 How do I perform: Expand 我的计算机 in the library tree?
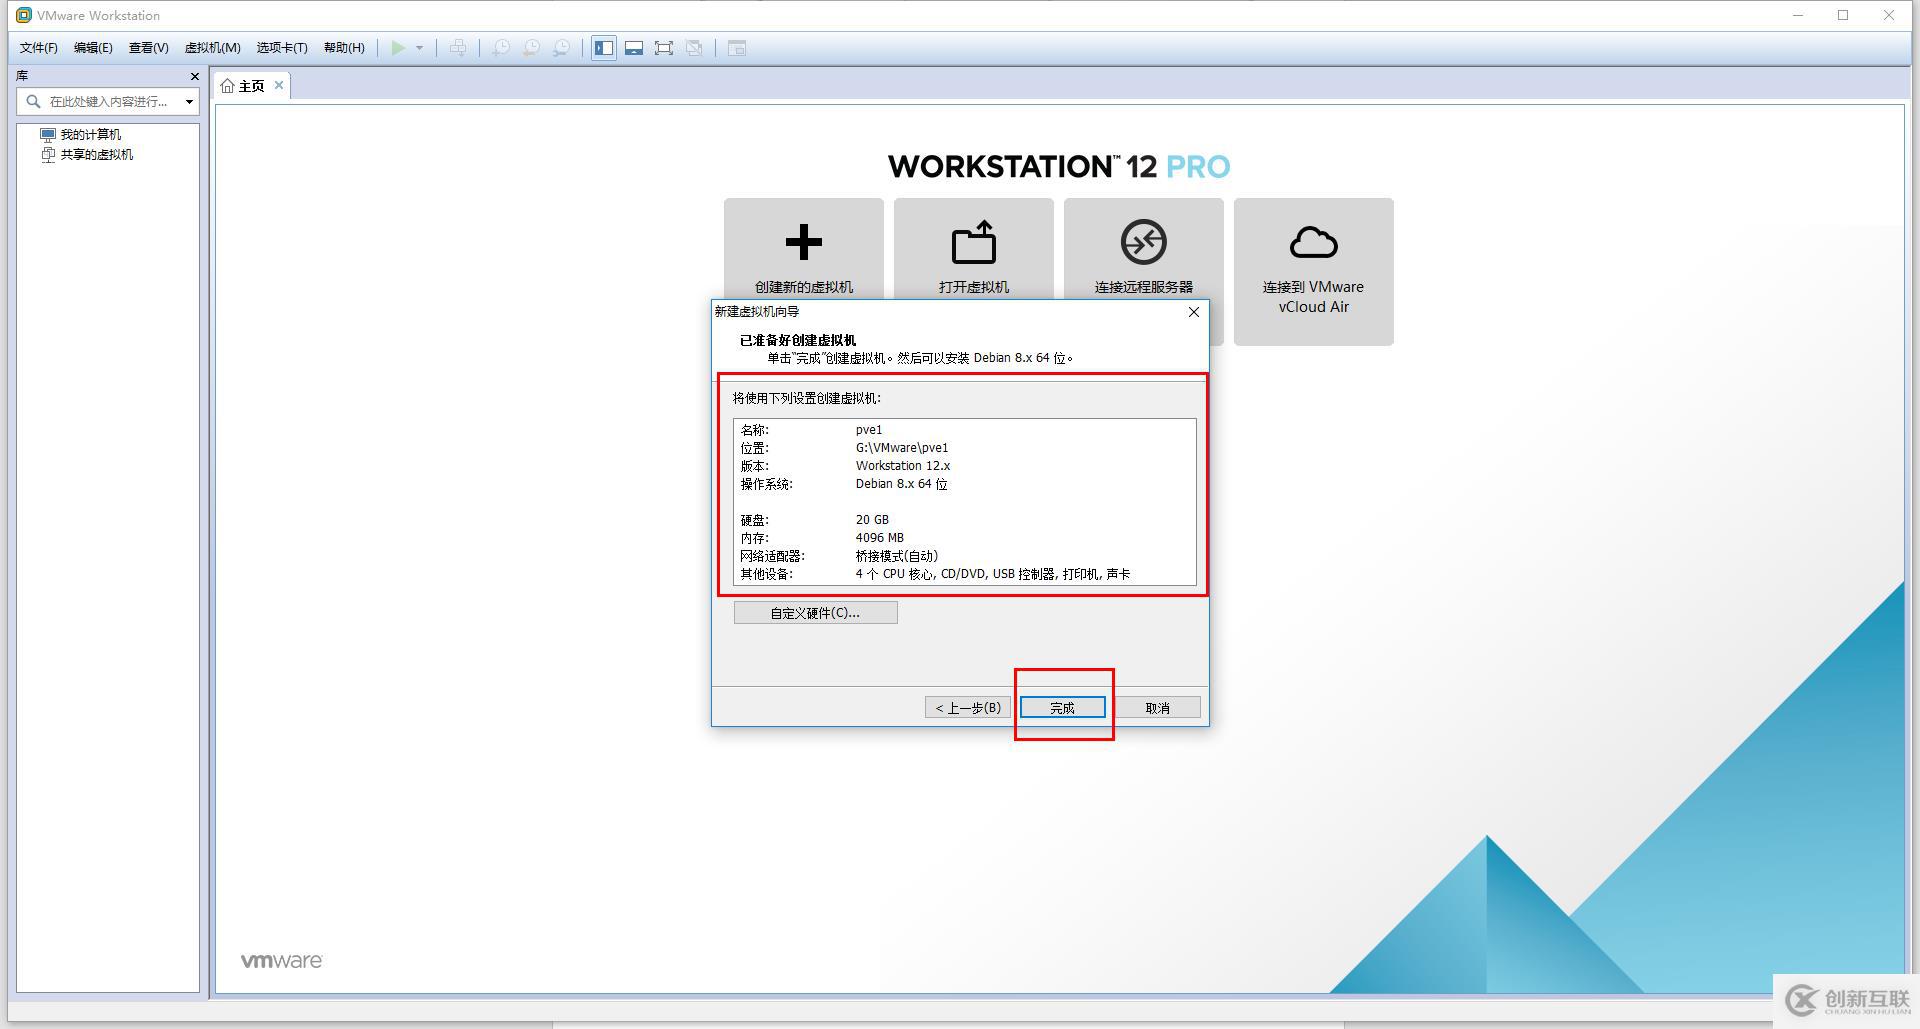pos(91,133)
